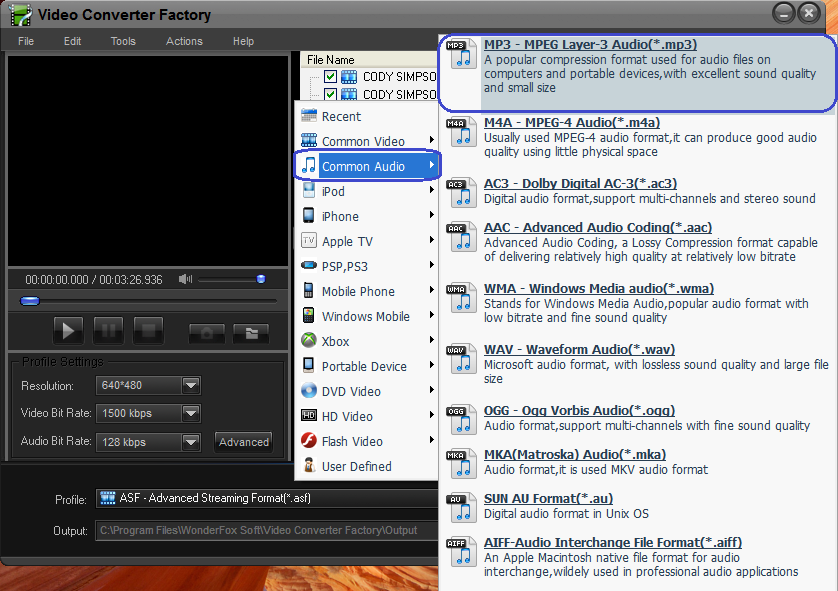The image size is (838, 591).
Task: Open the snapshot folder button
Action: point(251,334)
